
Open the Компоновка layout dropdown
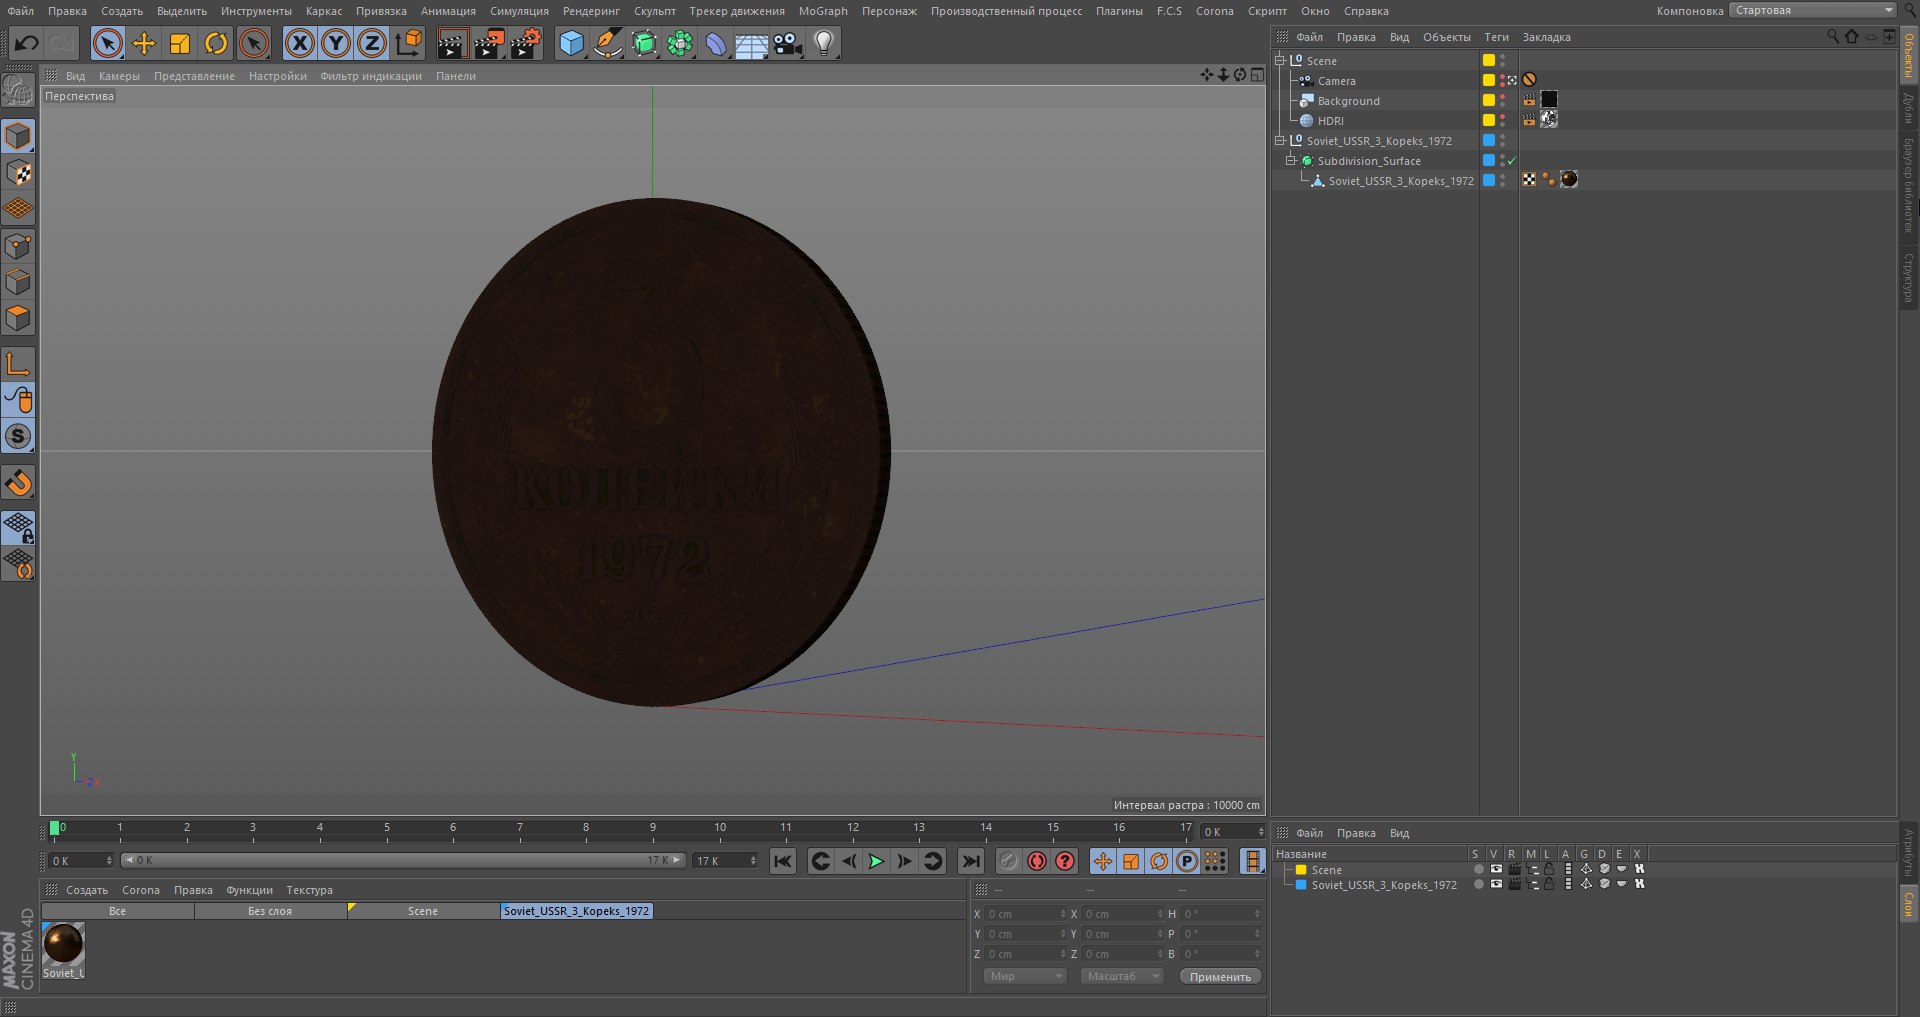click(1813, 11)
